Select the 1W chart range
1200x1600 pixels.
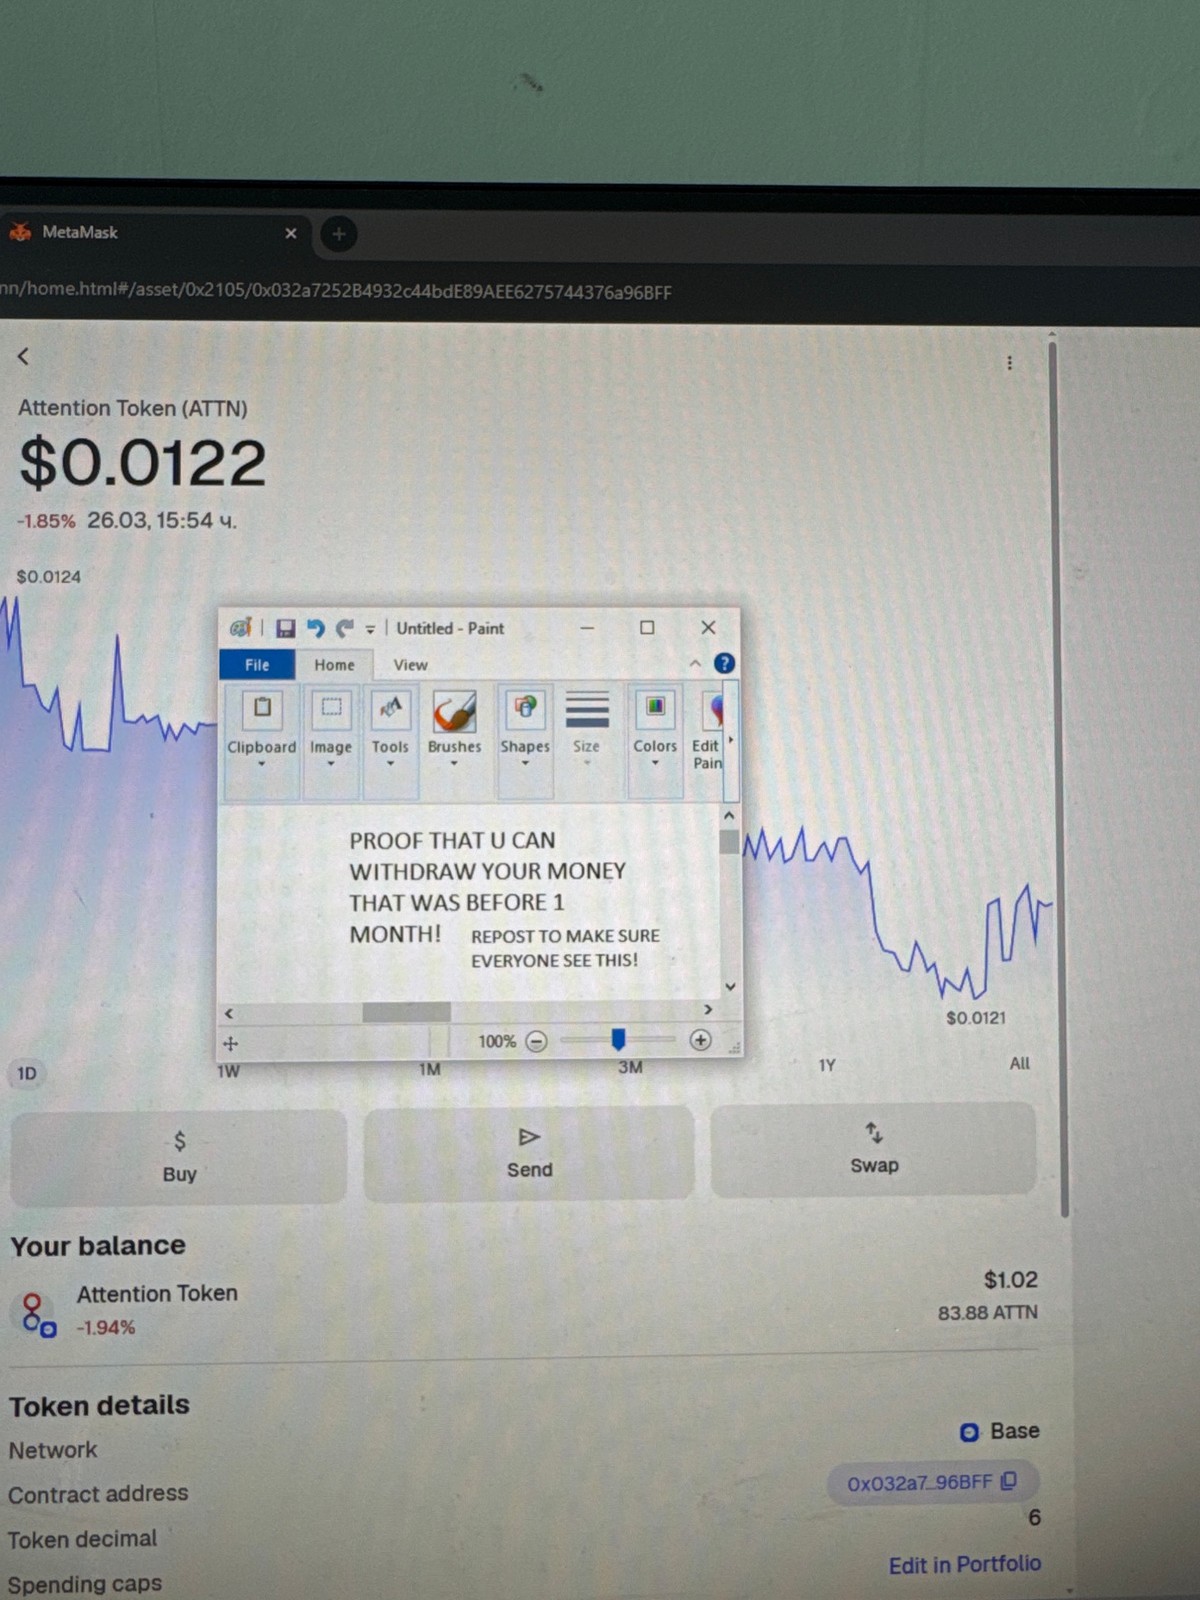point(228,1071)
